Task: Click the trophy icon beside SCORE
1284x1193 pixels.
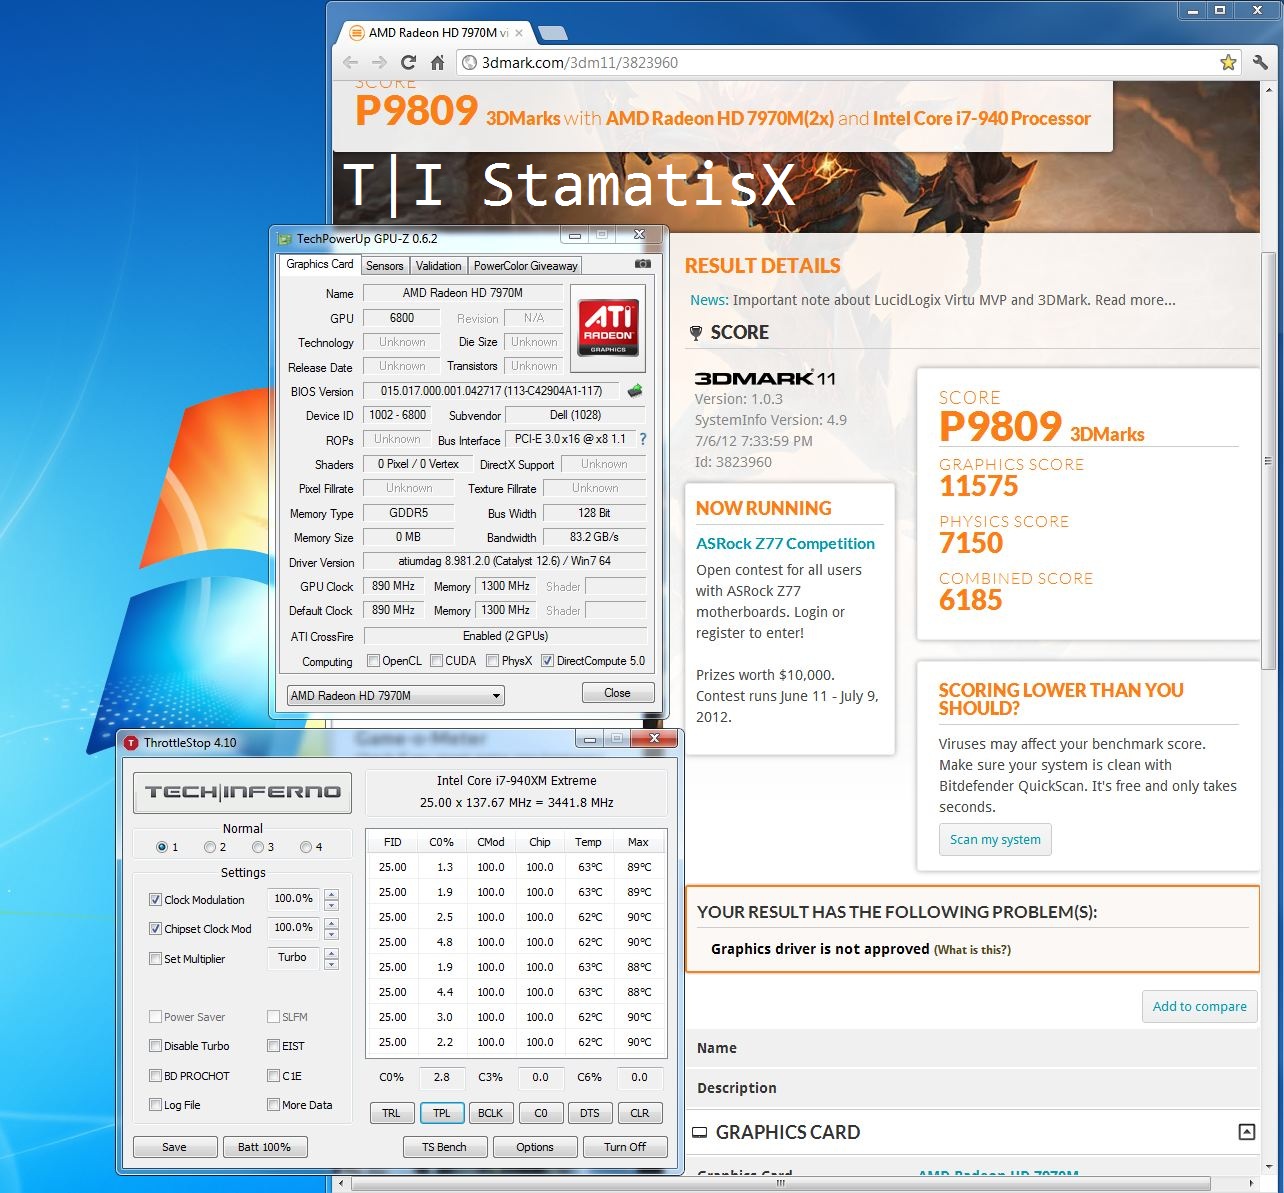Action: click(696, 333)
